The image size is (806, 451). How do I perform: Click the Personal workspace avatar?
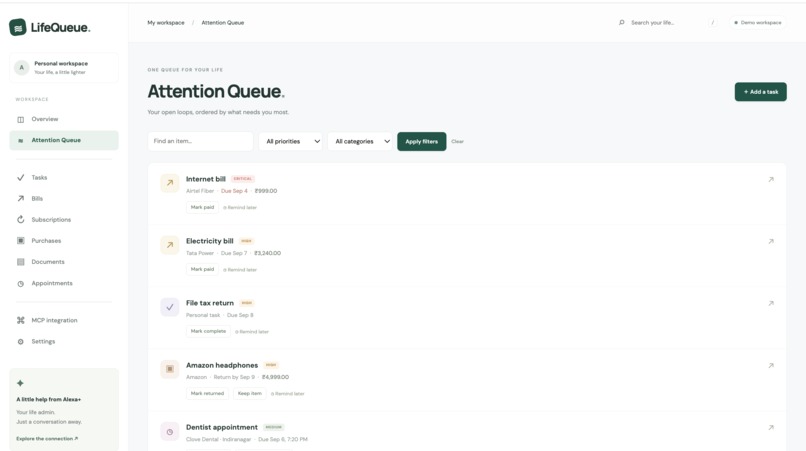click(22, 67)
